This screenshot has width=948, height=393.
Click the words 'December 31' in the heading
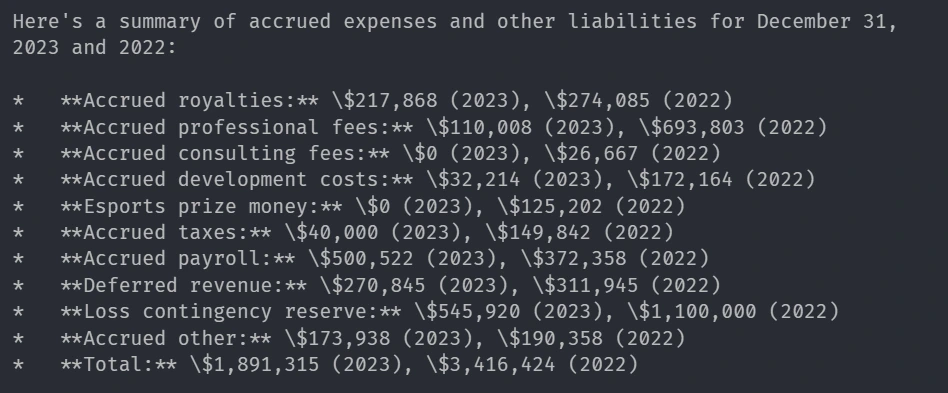pos(822,22)
